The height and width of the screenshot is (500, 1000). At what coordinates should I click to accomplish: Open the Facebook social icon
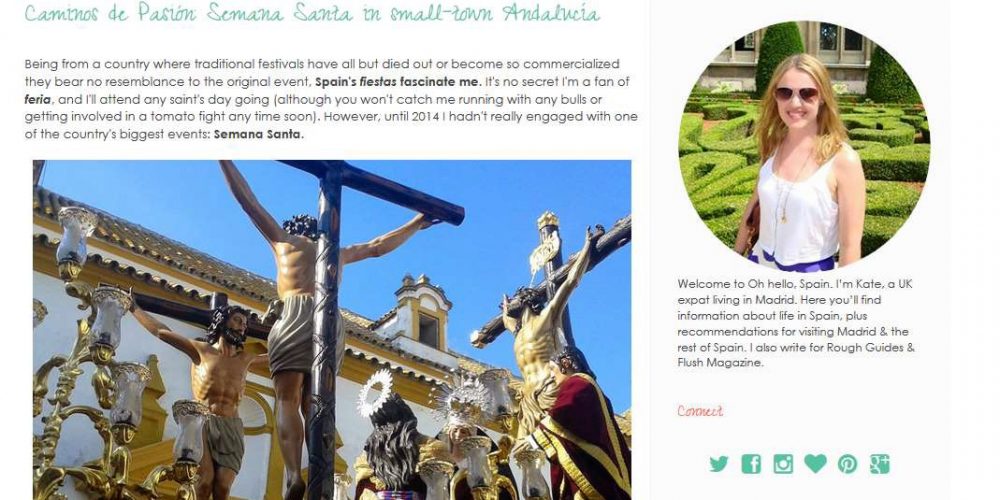coord(751,464)
